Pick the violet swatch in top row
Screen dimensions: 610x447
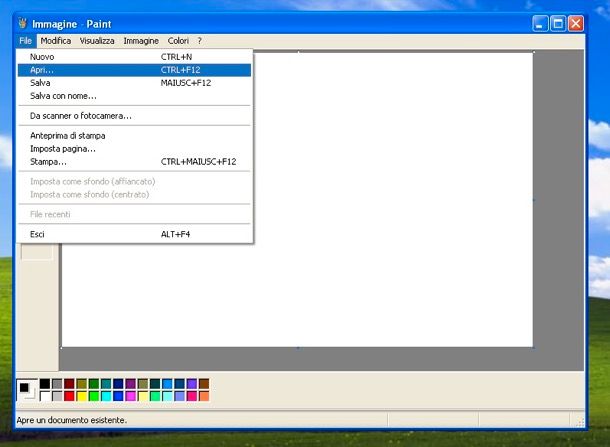(192, 384)
